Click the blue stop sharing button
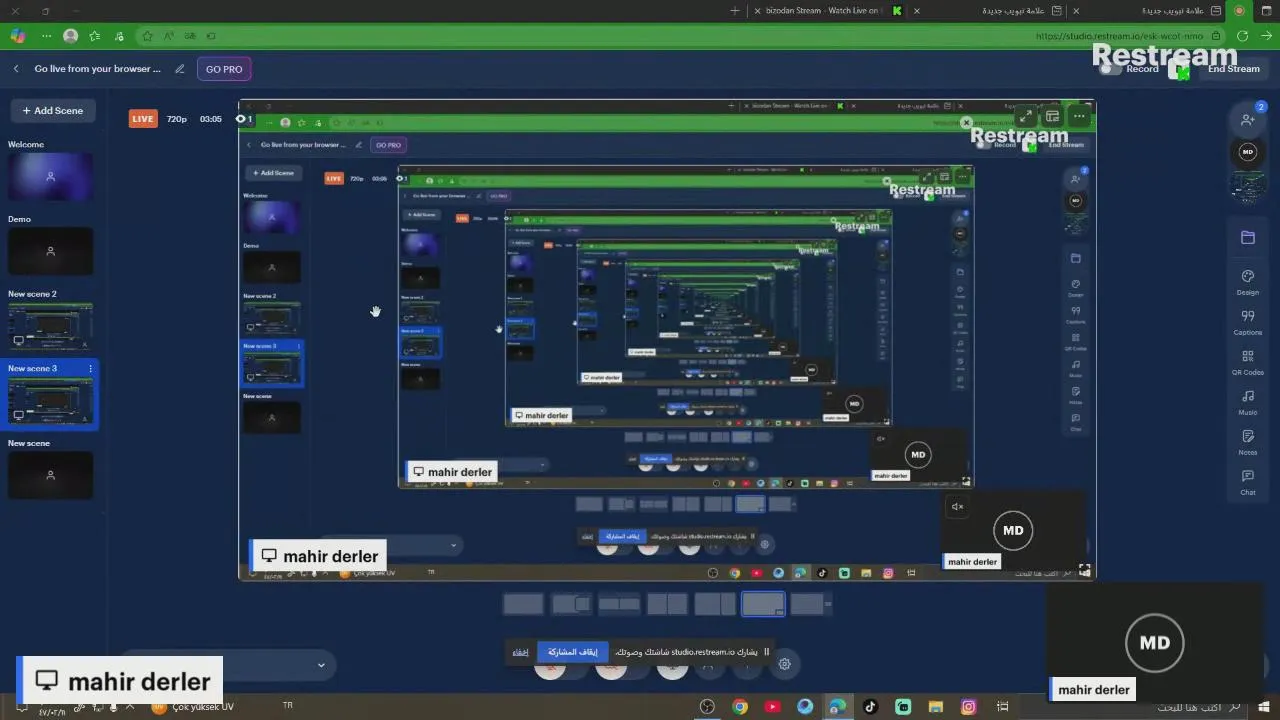Image resolution: width=1280 pixels, height=720 pixels. (x=573, y=652)
